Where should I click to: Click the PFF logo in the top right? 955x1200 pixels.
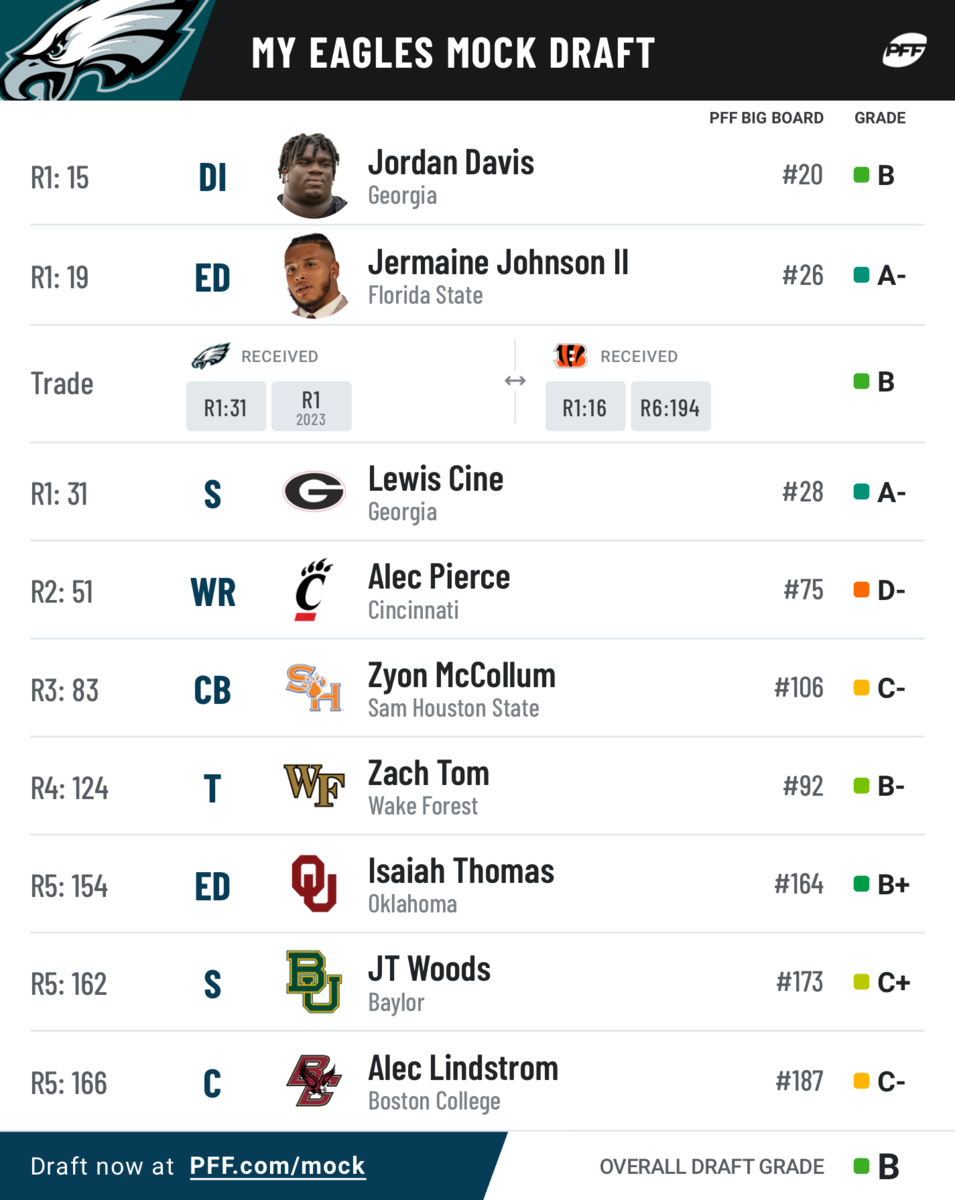tap(905, 50)
